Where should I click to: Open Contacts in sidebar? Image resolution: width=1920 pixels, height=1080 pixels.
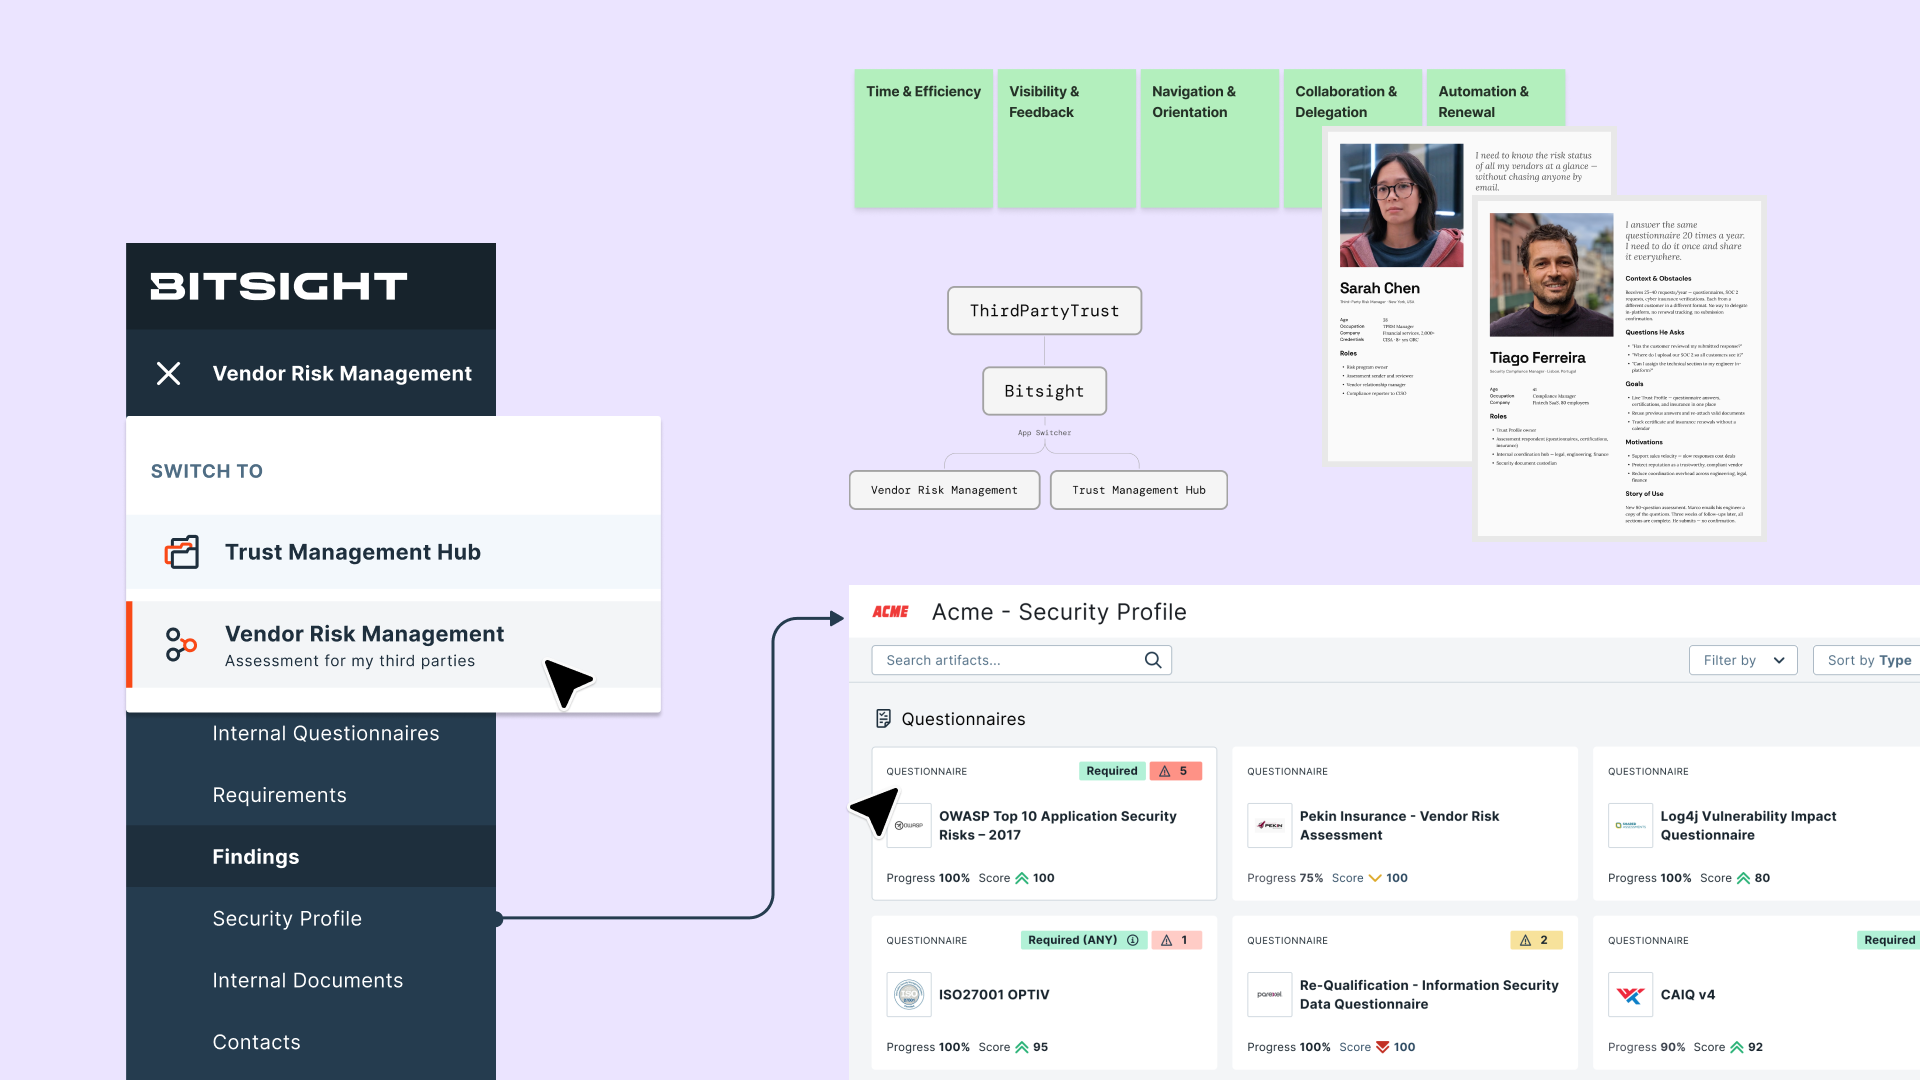(256, 1042)
